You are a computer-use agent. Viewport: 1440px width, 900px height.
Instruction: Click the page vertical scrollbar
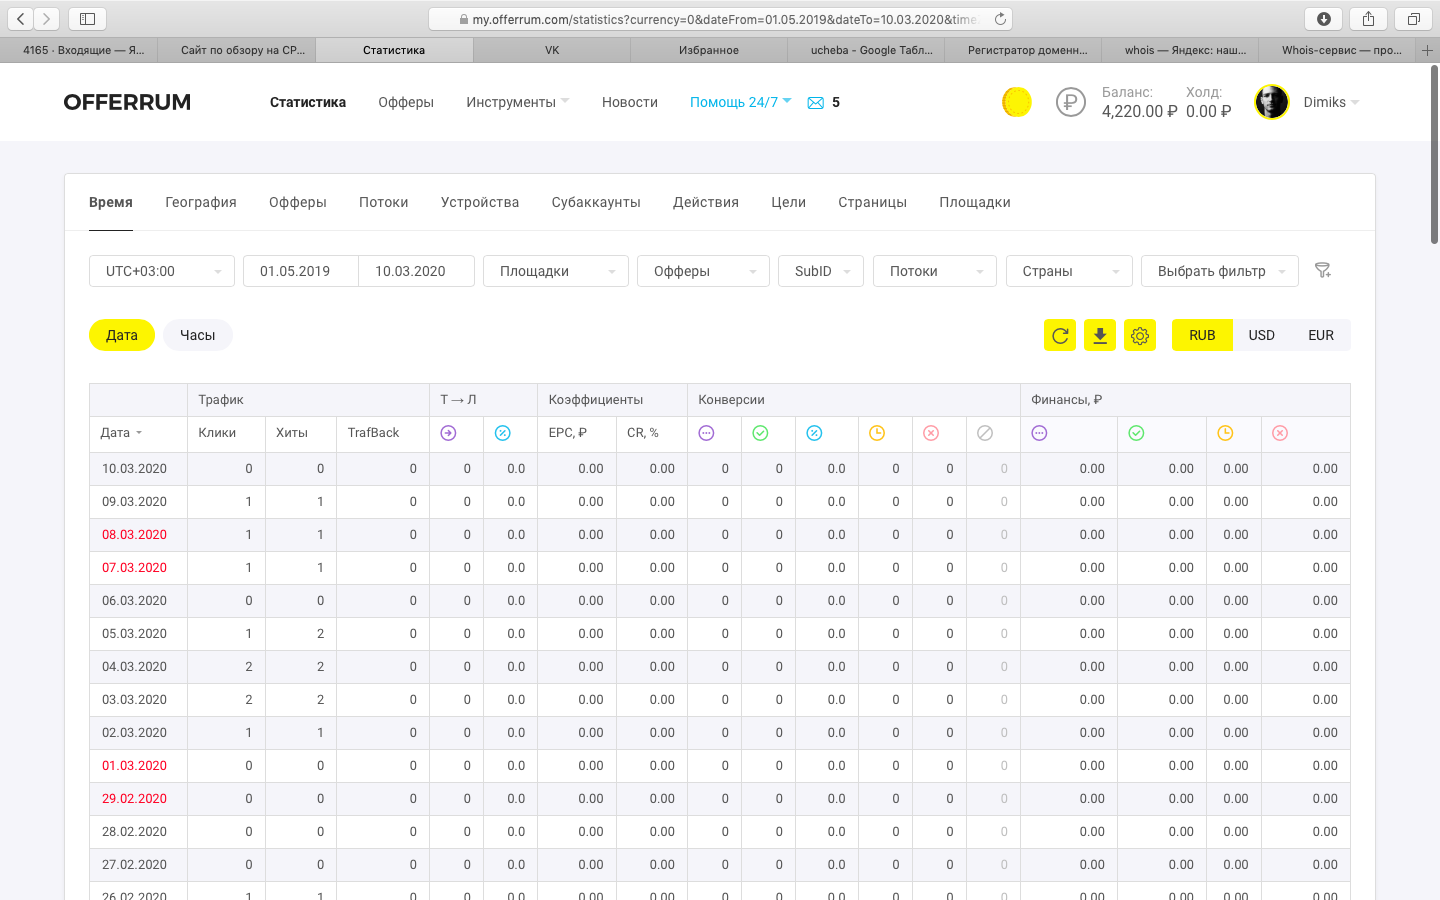pos(1434,160)
